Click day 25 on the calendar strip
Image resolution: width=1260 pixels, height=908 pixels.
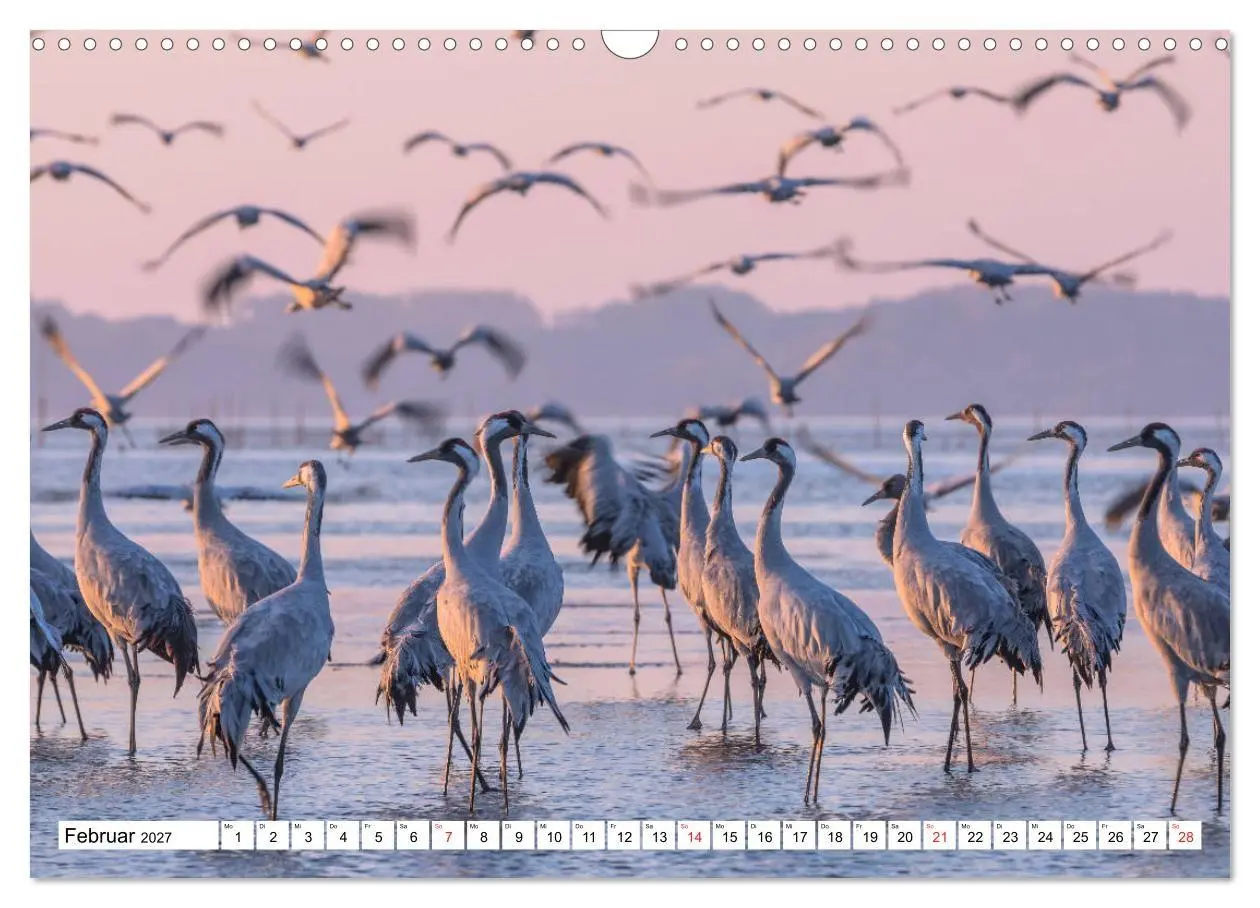(x=1080, y=836)
